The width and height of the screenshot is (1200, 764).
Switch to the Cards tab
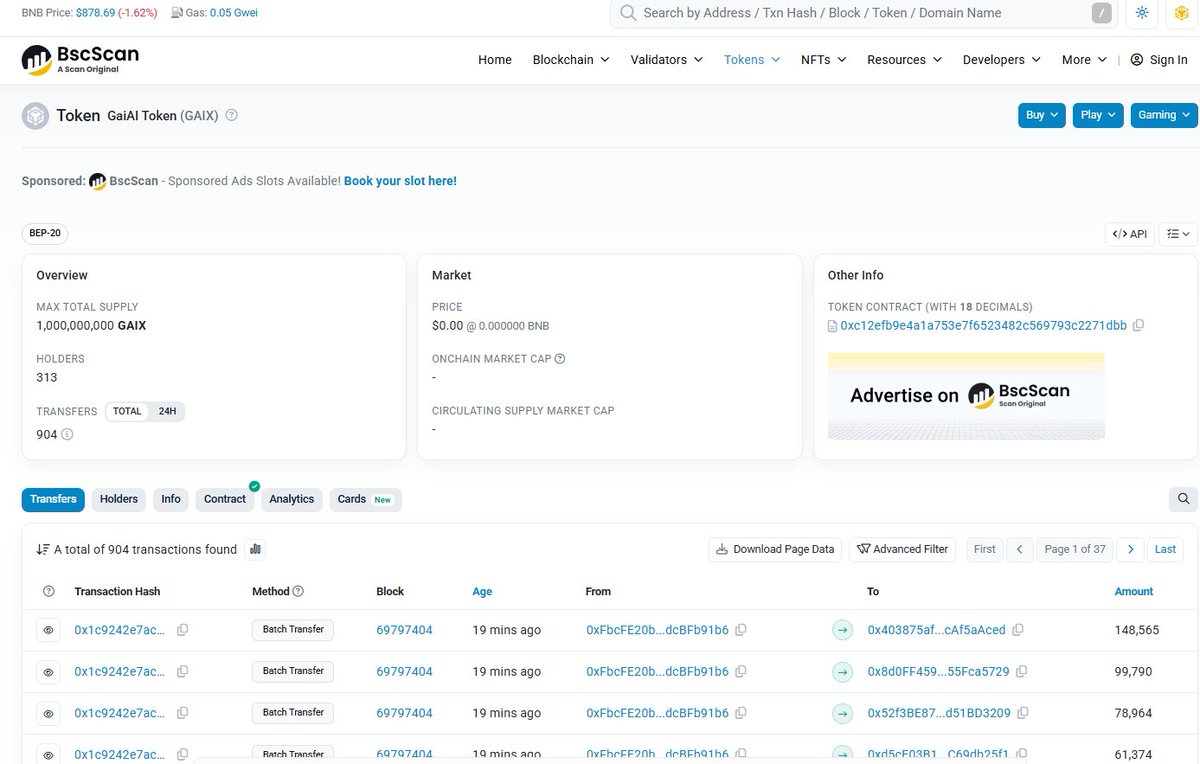point(365,499)
